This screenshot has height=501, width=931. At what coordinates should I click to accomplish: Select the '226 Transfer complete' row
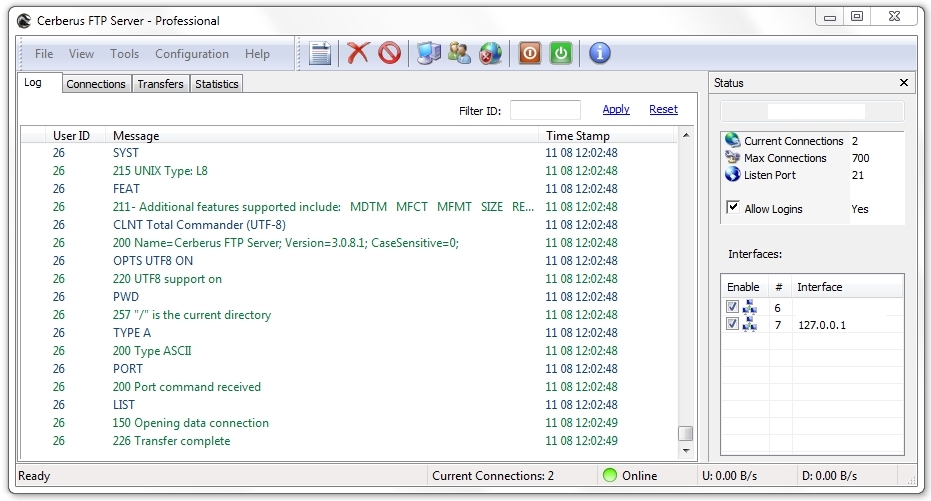pos(349,441)
